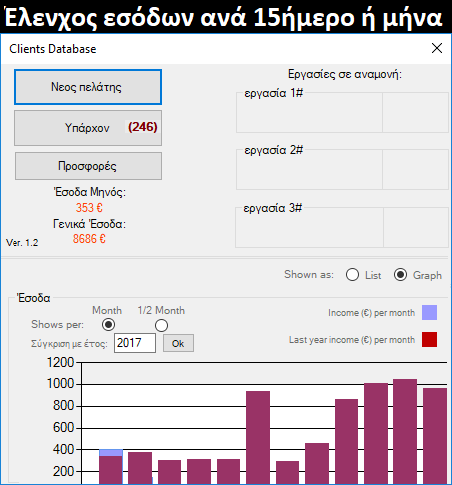This screenshot has height=485, width=452.
Task: Click the Νεος πελάτης button
Action: 88,87
